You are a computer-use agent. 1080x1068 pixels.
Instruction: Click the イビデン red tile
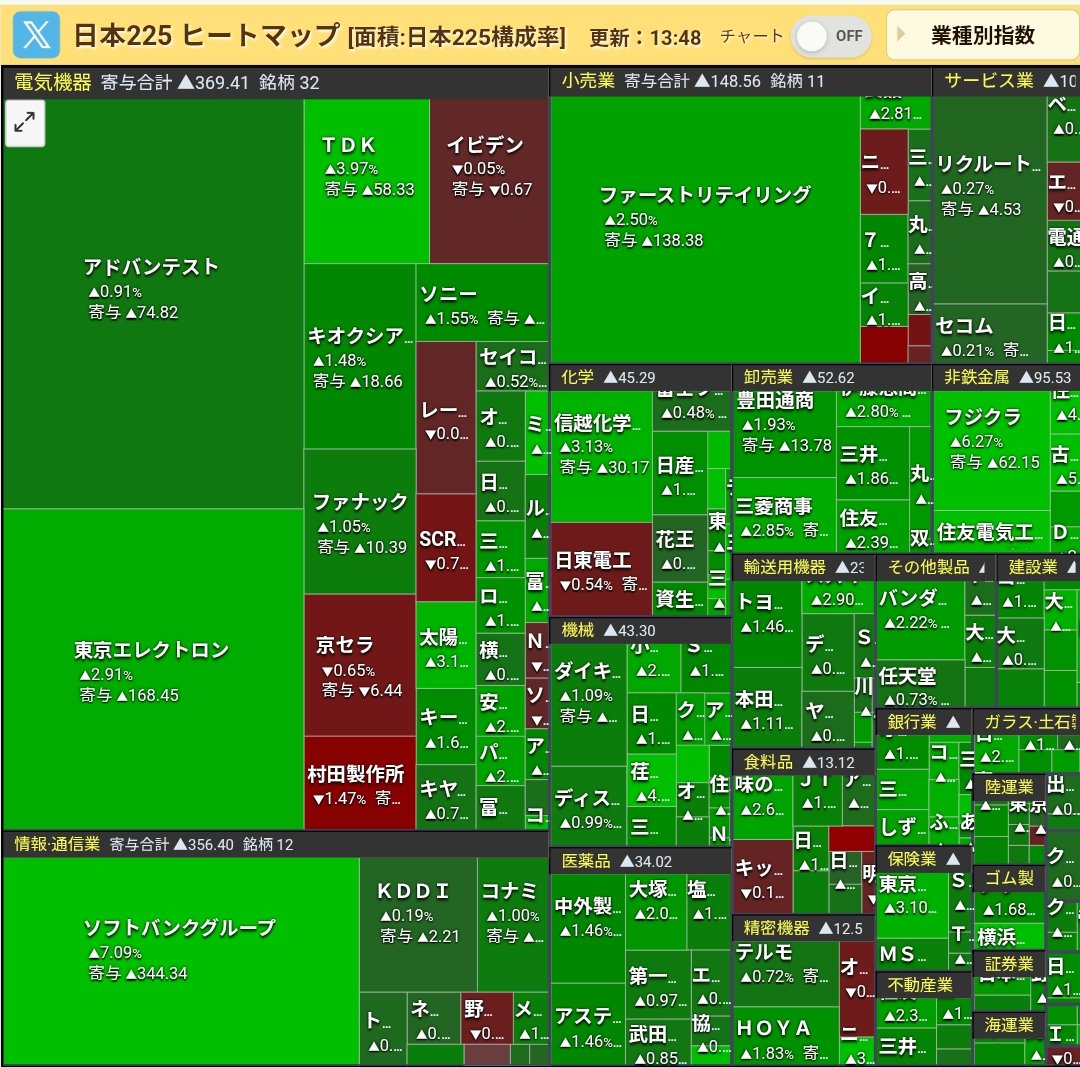(489, 181)
